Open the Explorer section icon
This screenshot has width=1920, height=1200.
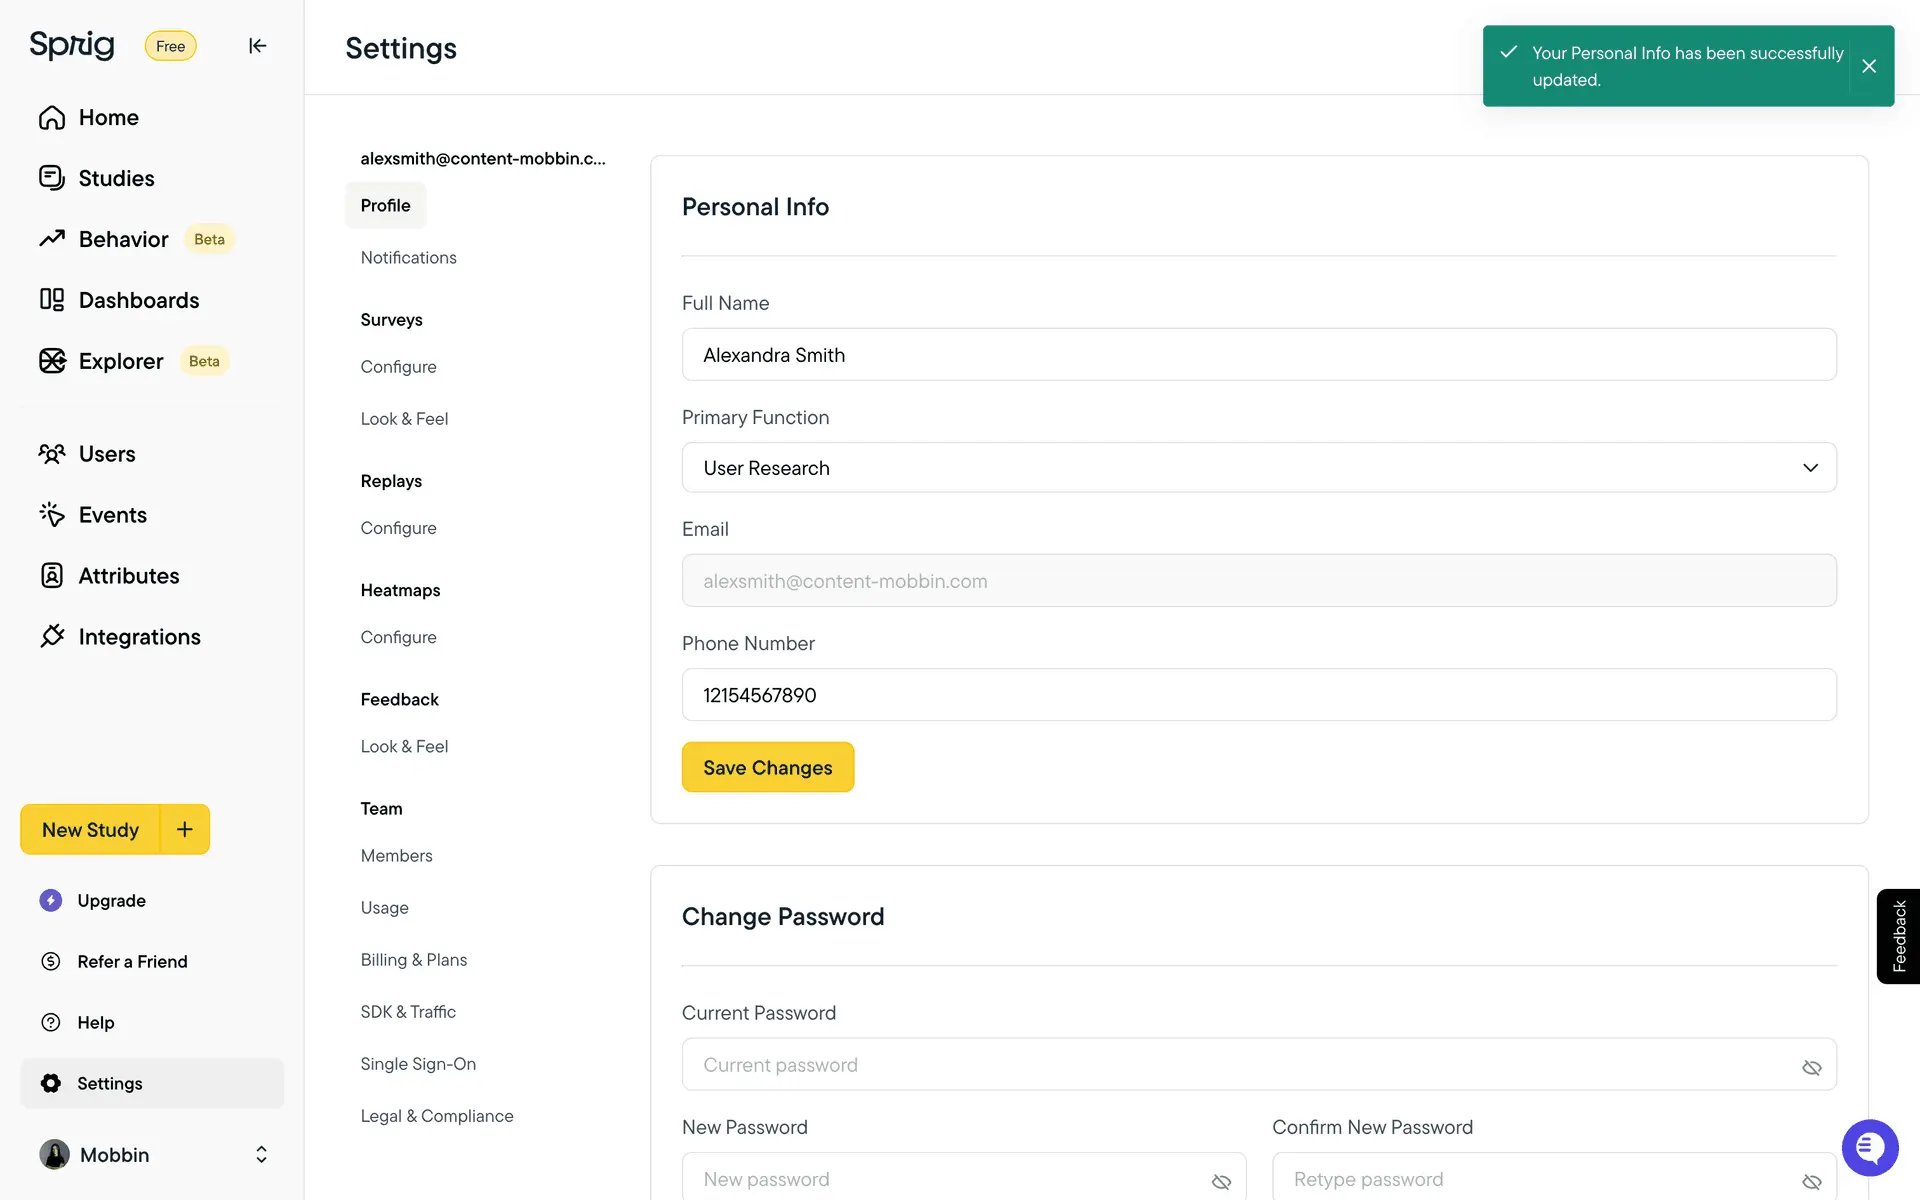(52, 361)
